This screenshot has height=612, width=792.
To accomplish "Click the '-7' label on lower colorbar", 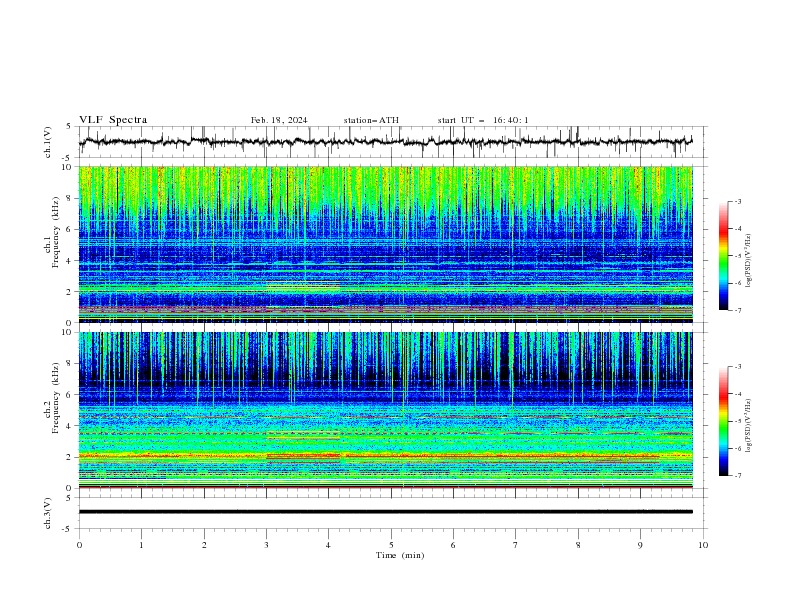I will point(737,476).
